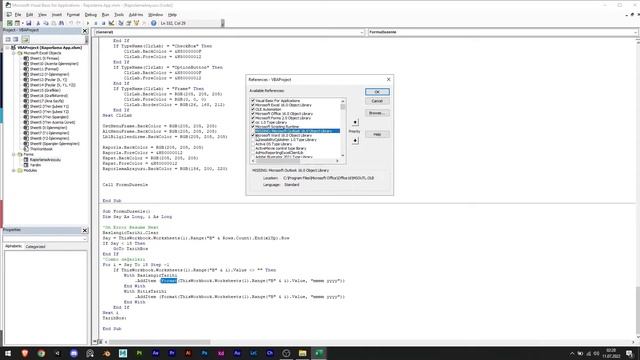The image size is (640, 360).
Task: Click OK in References dialog
Action: (377, 92)
